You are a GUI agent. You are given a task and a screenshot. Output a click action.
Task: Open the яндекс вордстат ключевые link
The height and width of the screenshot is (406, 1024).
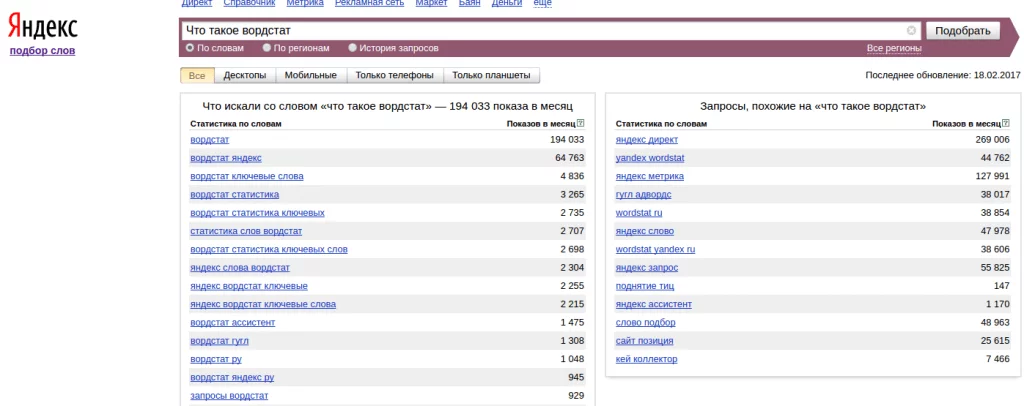(x=249, y=286)
